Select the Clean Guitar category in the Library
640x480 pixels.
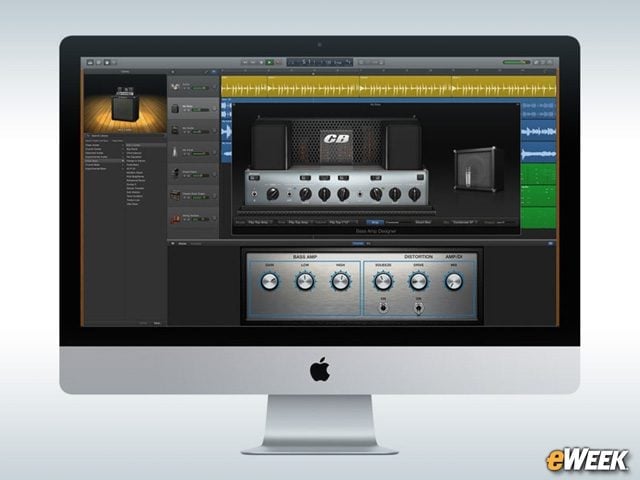pyautogui.click(x=92, y=145)
